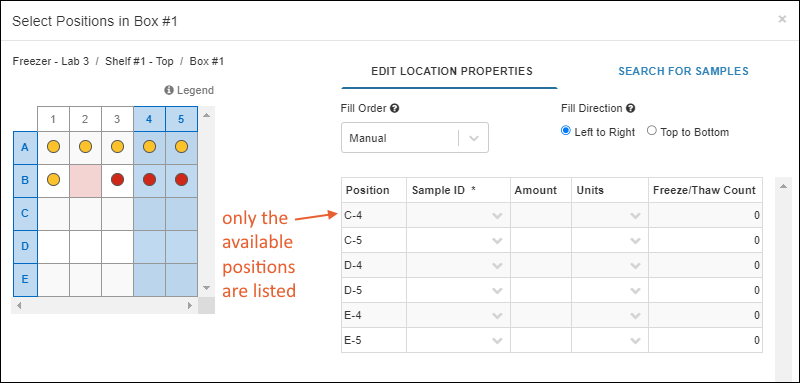Click the Fill Order help icon
This screenshot has height=383, width=800.
[x=394, y=109]
